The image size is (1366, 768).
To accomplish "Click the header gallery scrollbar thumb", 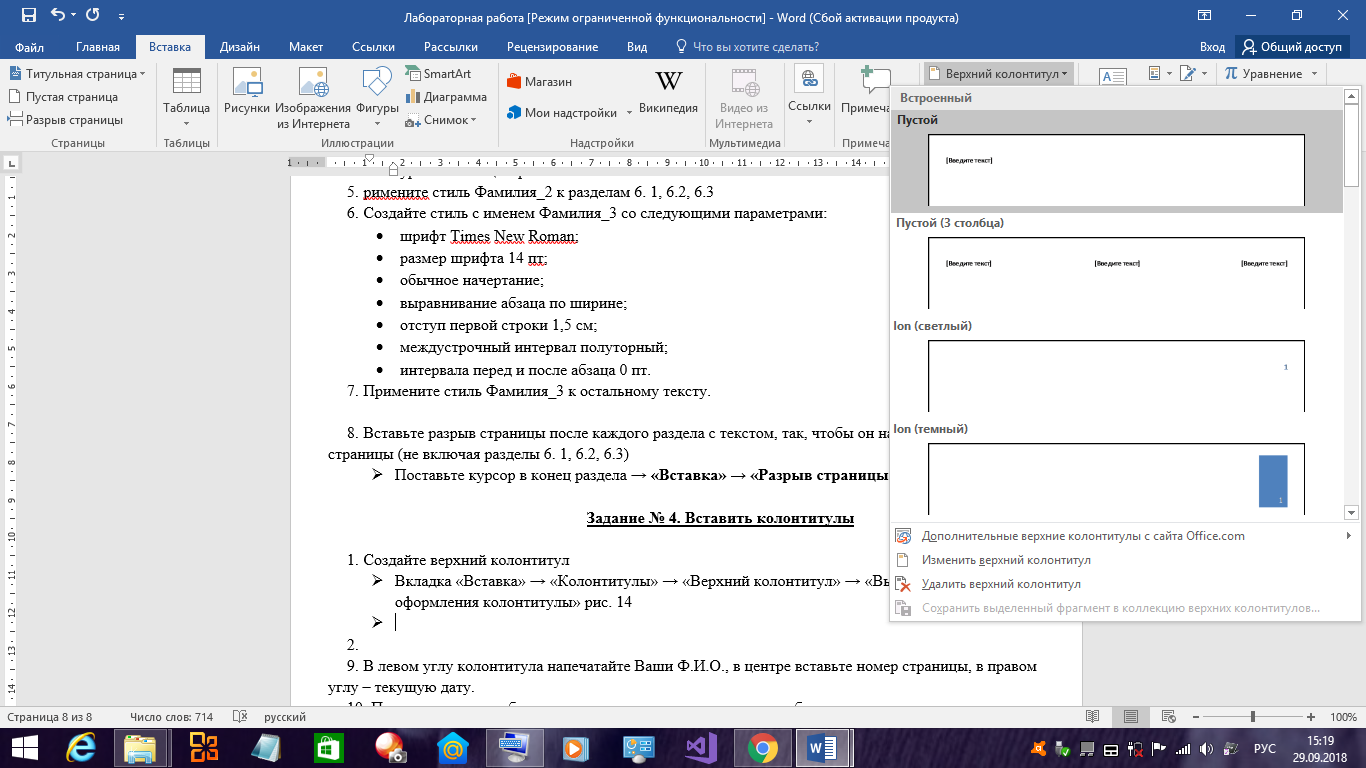I will [1351, 146].
